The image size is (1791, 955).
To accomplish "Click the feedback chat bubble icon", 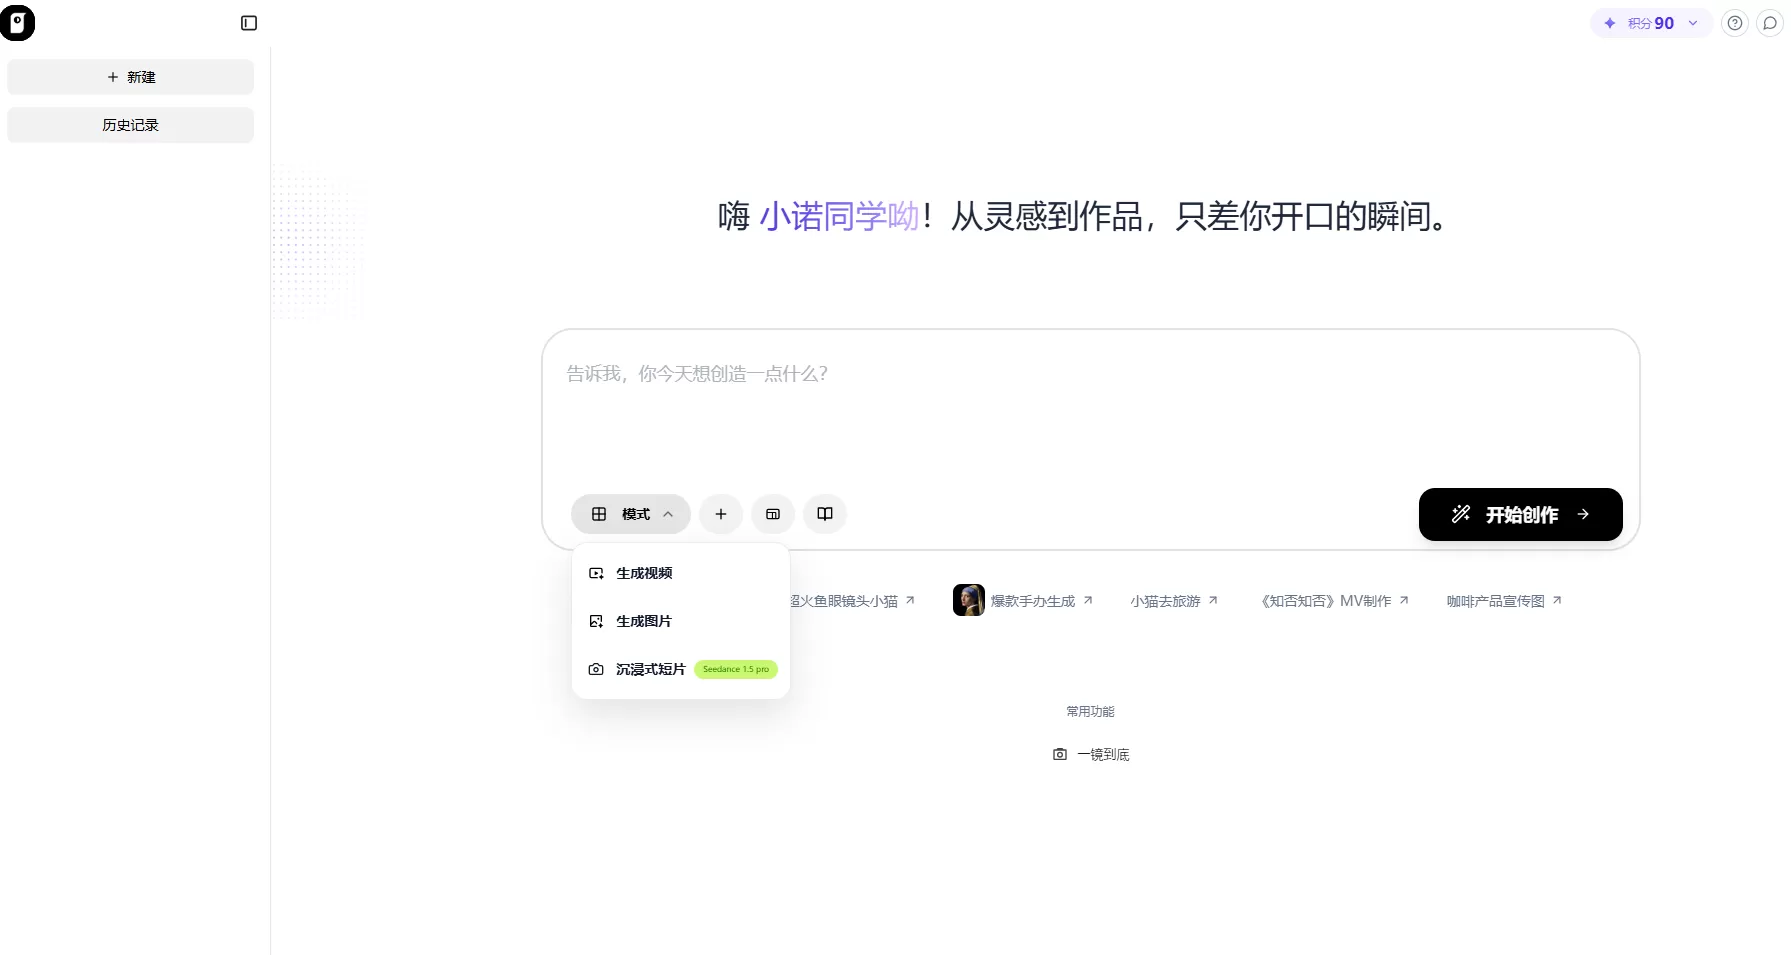I will pyautogui.click(x=1770, y=22).
